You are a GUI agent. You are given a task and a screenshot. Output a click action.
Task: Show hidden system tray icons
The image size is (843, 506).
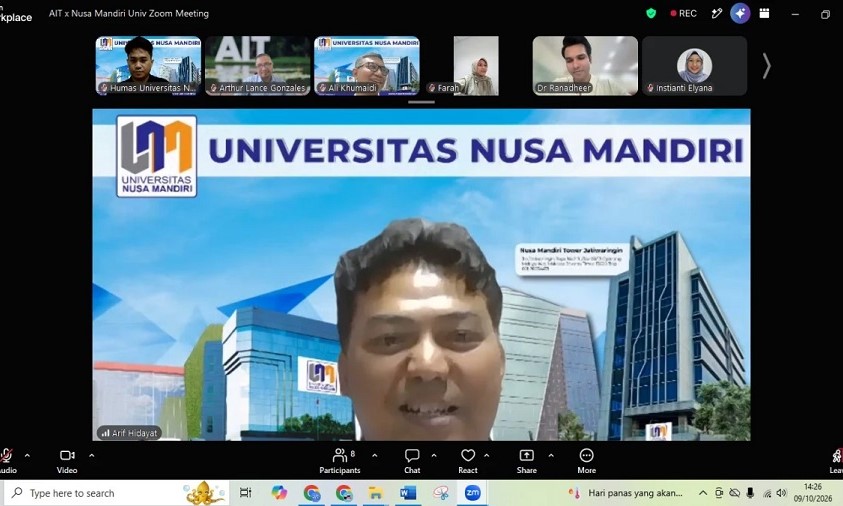point(703,493)
